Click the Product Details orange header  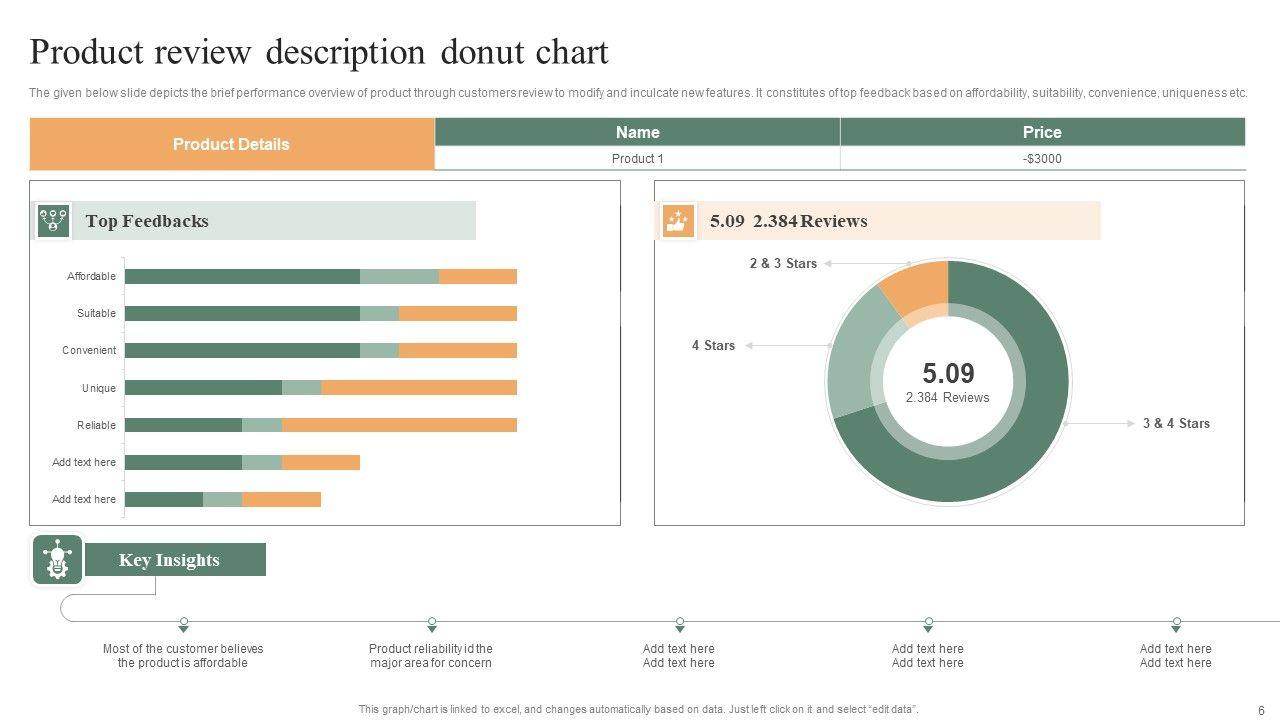click(231, 144)
